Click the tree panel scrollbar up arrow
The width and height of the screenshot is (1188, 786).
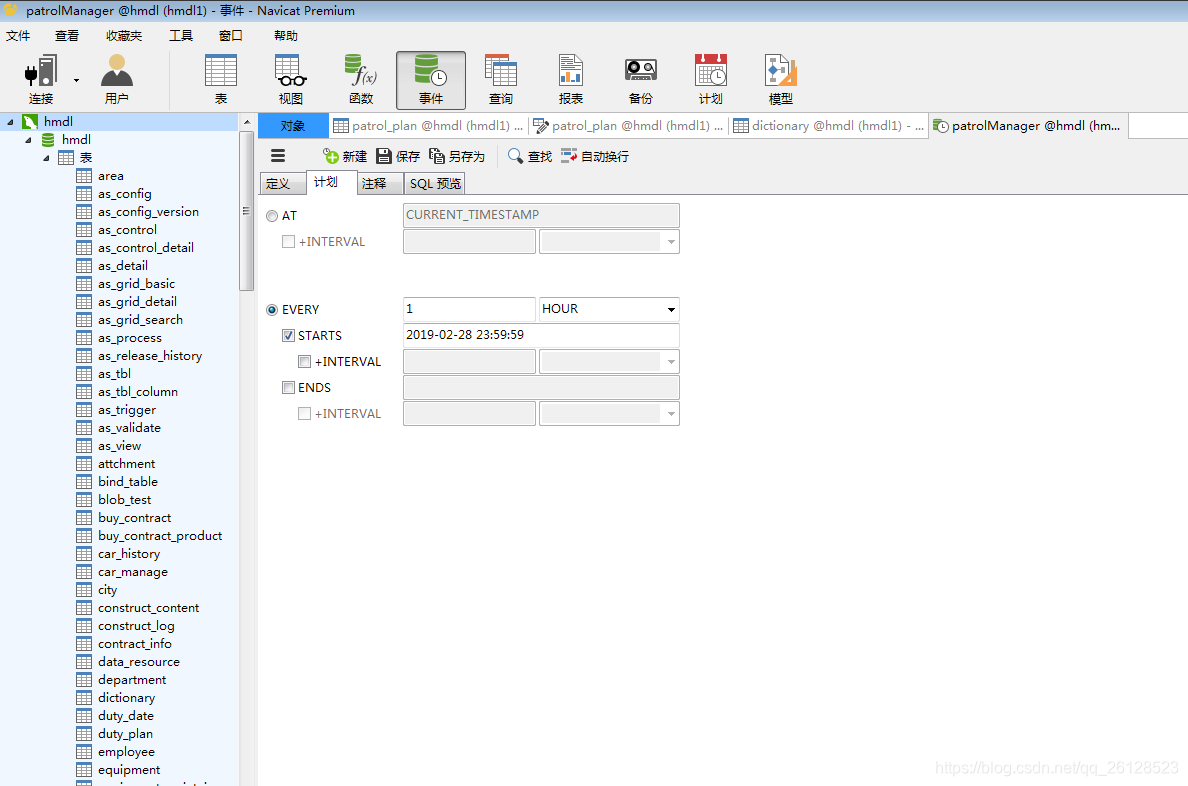246,122
